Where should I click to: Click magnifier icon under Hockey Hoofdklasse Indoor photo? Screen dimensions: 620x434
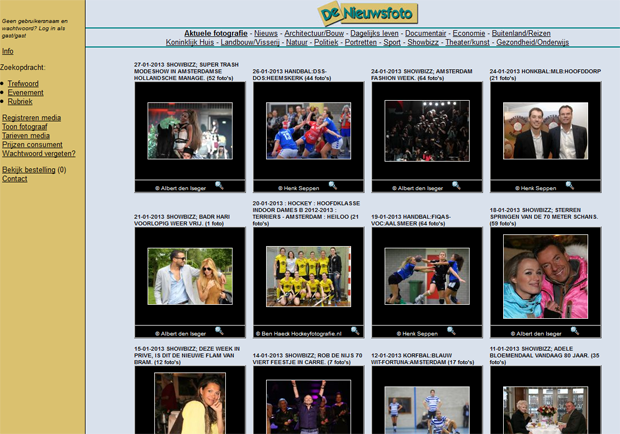tap(355, 331)
